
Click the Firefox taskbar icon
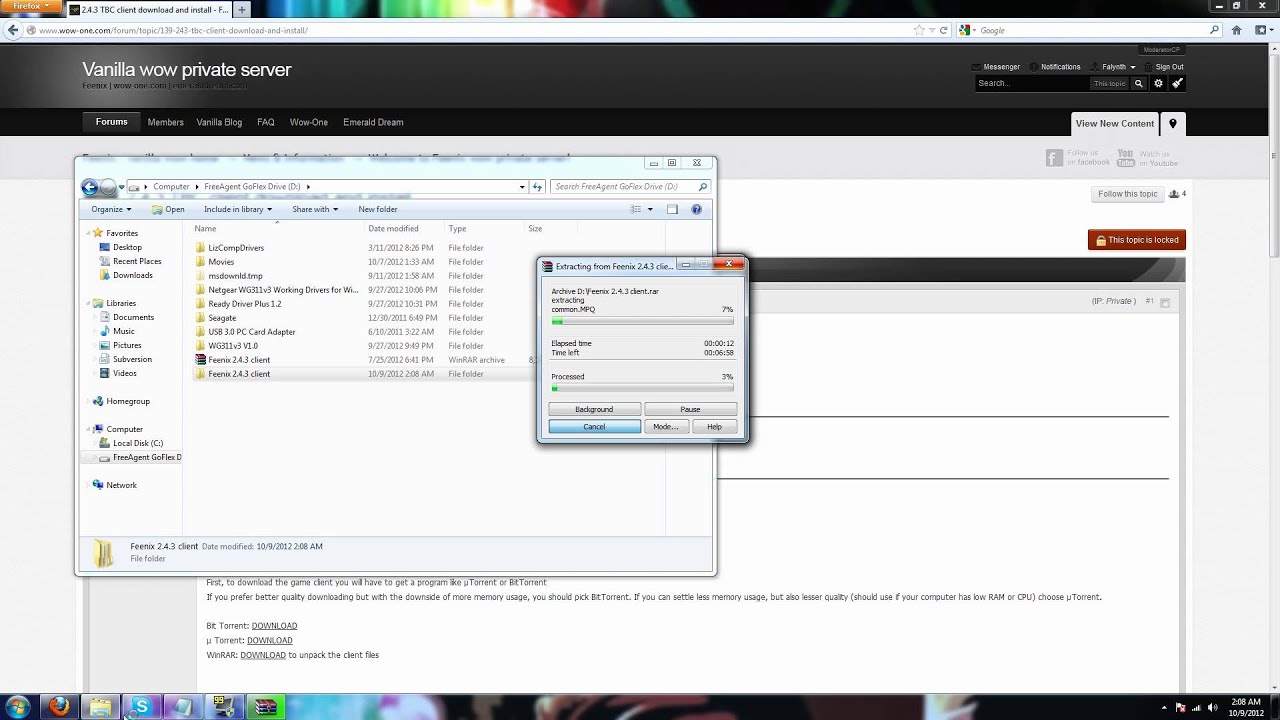tap(59, 706)
